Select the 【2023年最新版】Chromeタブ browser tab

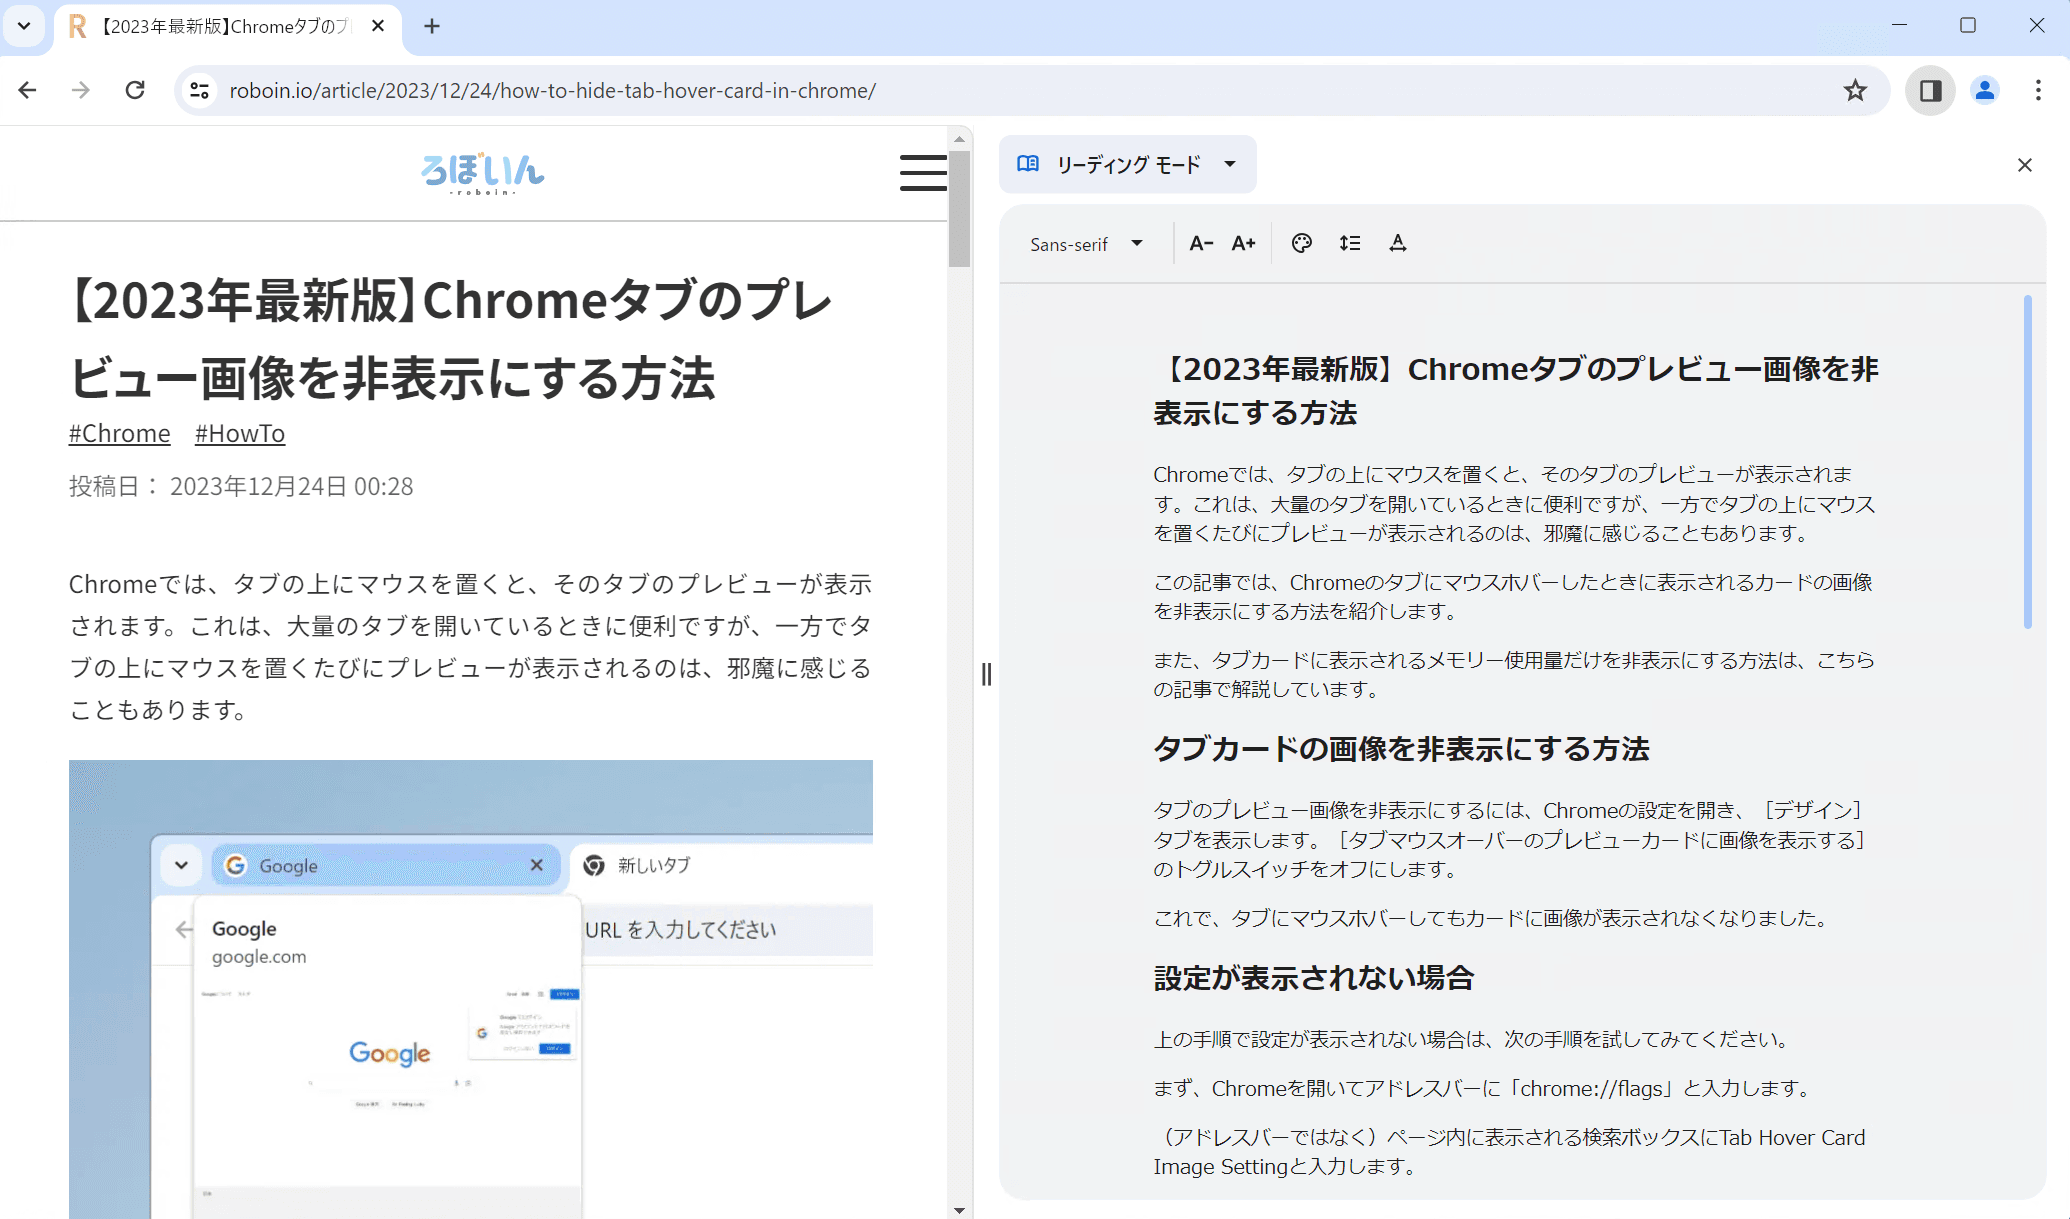pos(228,27)
